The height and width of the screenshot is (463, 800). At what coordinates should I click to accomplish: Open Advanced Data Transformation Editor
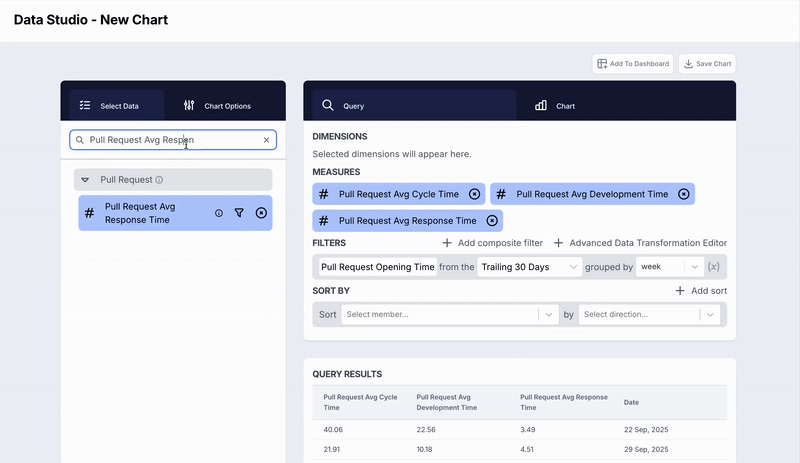pyautogui.click(x=640, y=243)
